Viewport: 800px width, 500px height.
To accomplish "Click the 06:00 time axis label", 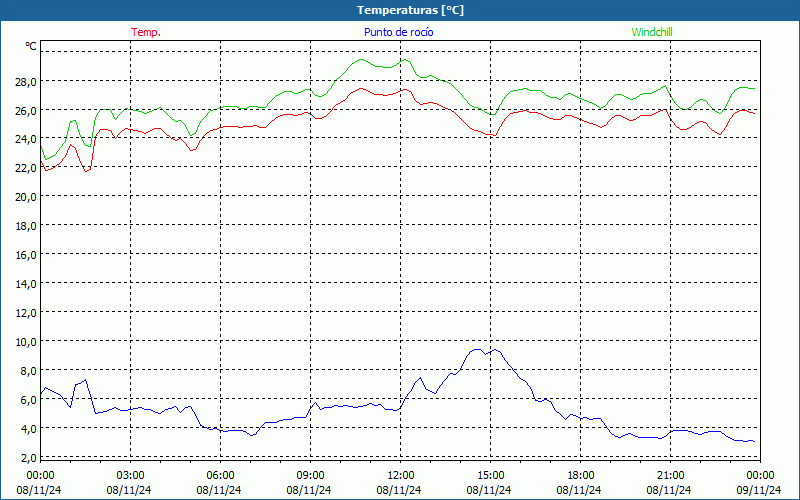I will (x=220, y=476).
